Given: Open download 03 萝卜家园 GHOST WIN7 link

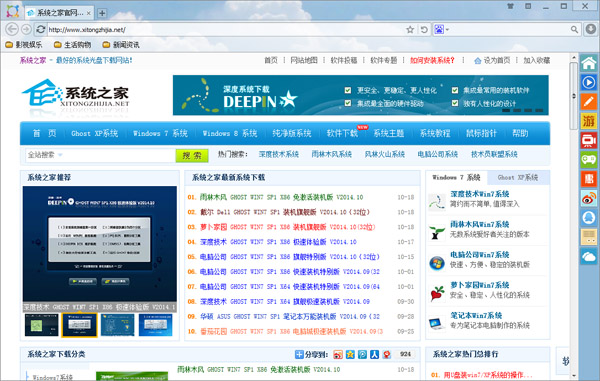Looking at the screenshot, I should point(287,227).
